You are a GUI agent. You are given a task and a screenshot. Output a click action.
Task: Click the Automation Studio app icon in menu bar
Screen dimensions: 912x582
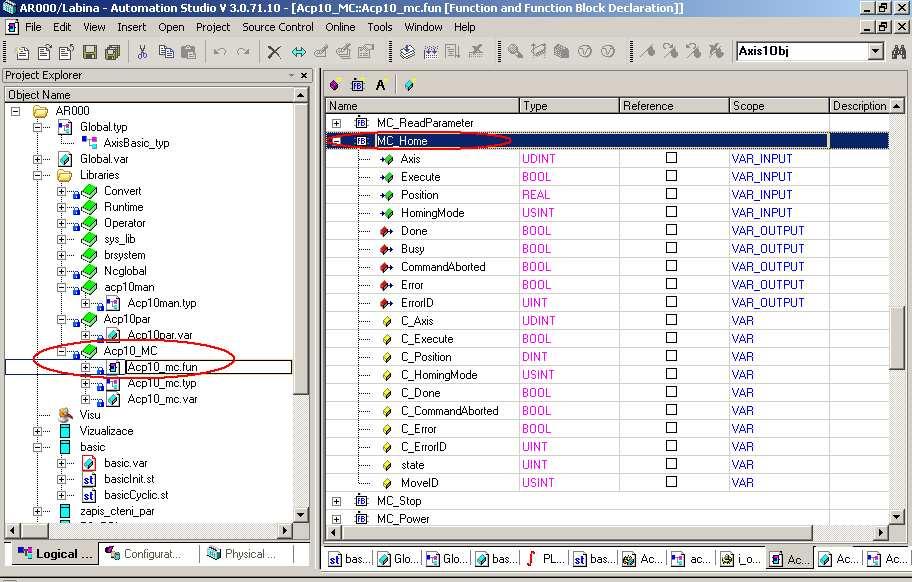click(x=12, y=27)
